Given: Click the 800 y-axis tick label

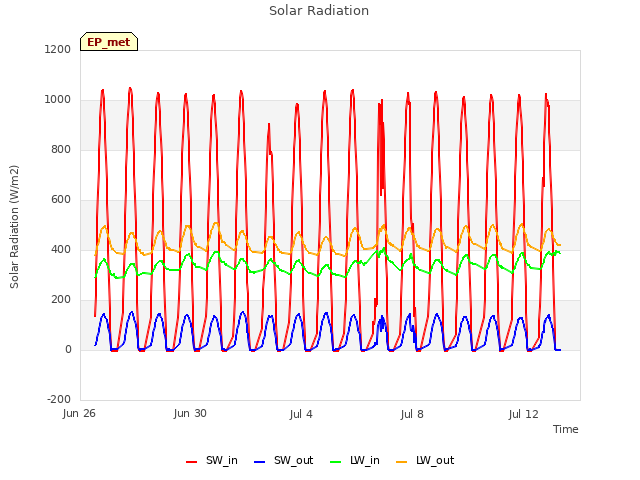Looking at the screenshot, I should pos(61,150).
